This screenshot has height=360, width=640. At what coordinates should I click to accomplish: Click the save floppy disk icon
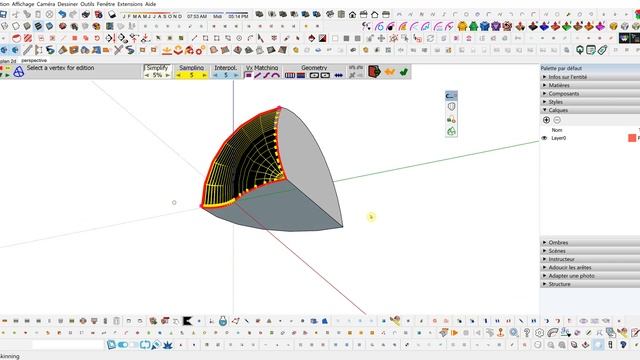[x=3, y=15]
